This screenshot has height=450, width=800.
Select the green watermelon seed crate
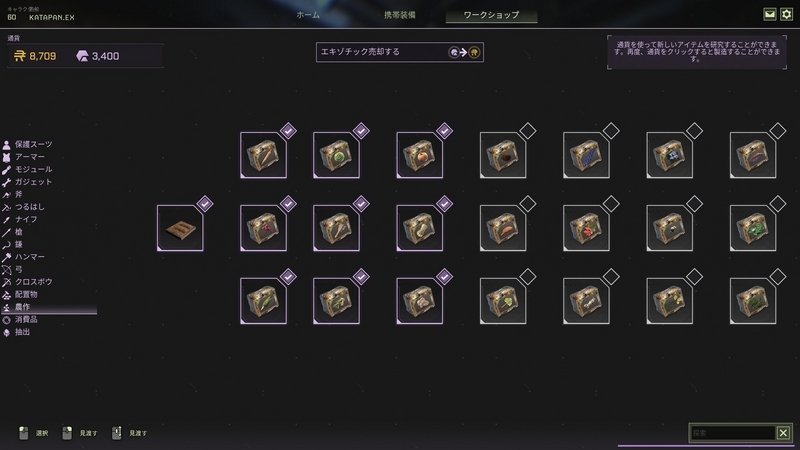pos(336,155)
